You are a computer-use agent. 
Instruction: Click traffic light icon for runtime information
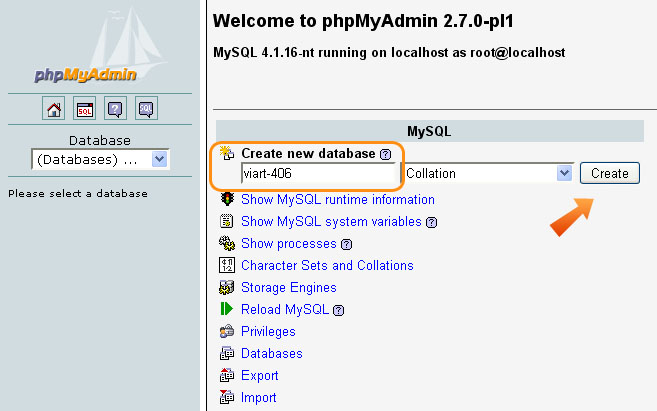[227, 199]
